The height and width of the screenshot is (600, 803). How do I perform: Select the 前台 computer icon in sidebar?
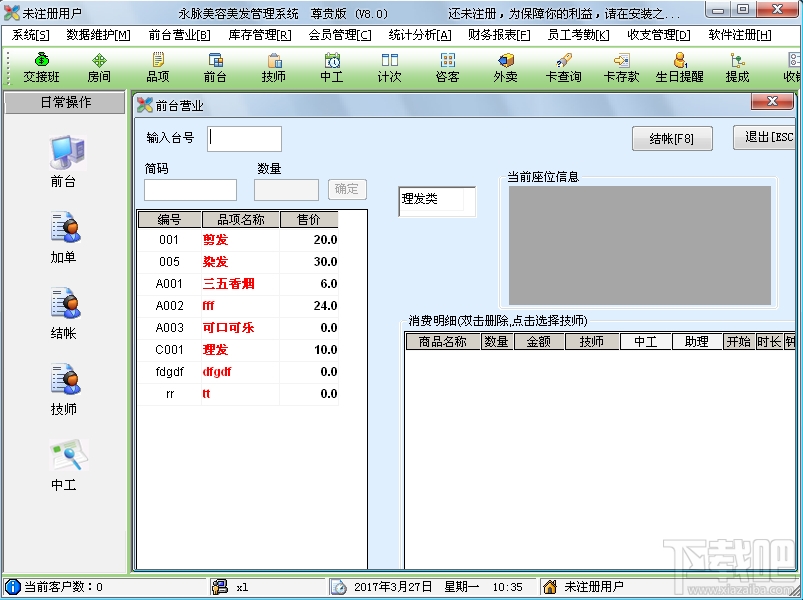coord(68,153)
